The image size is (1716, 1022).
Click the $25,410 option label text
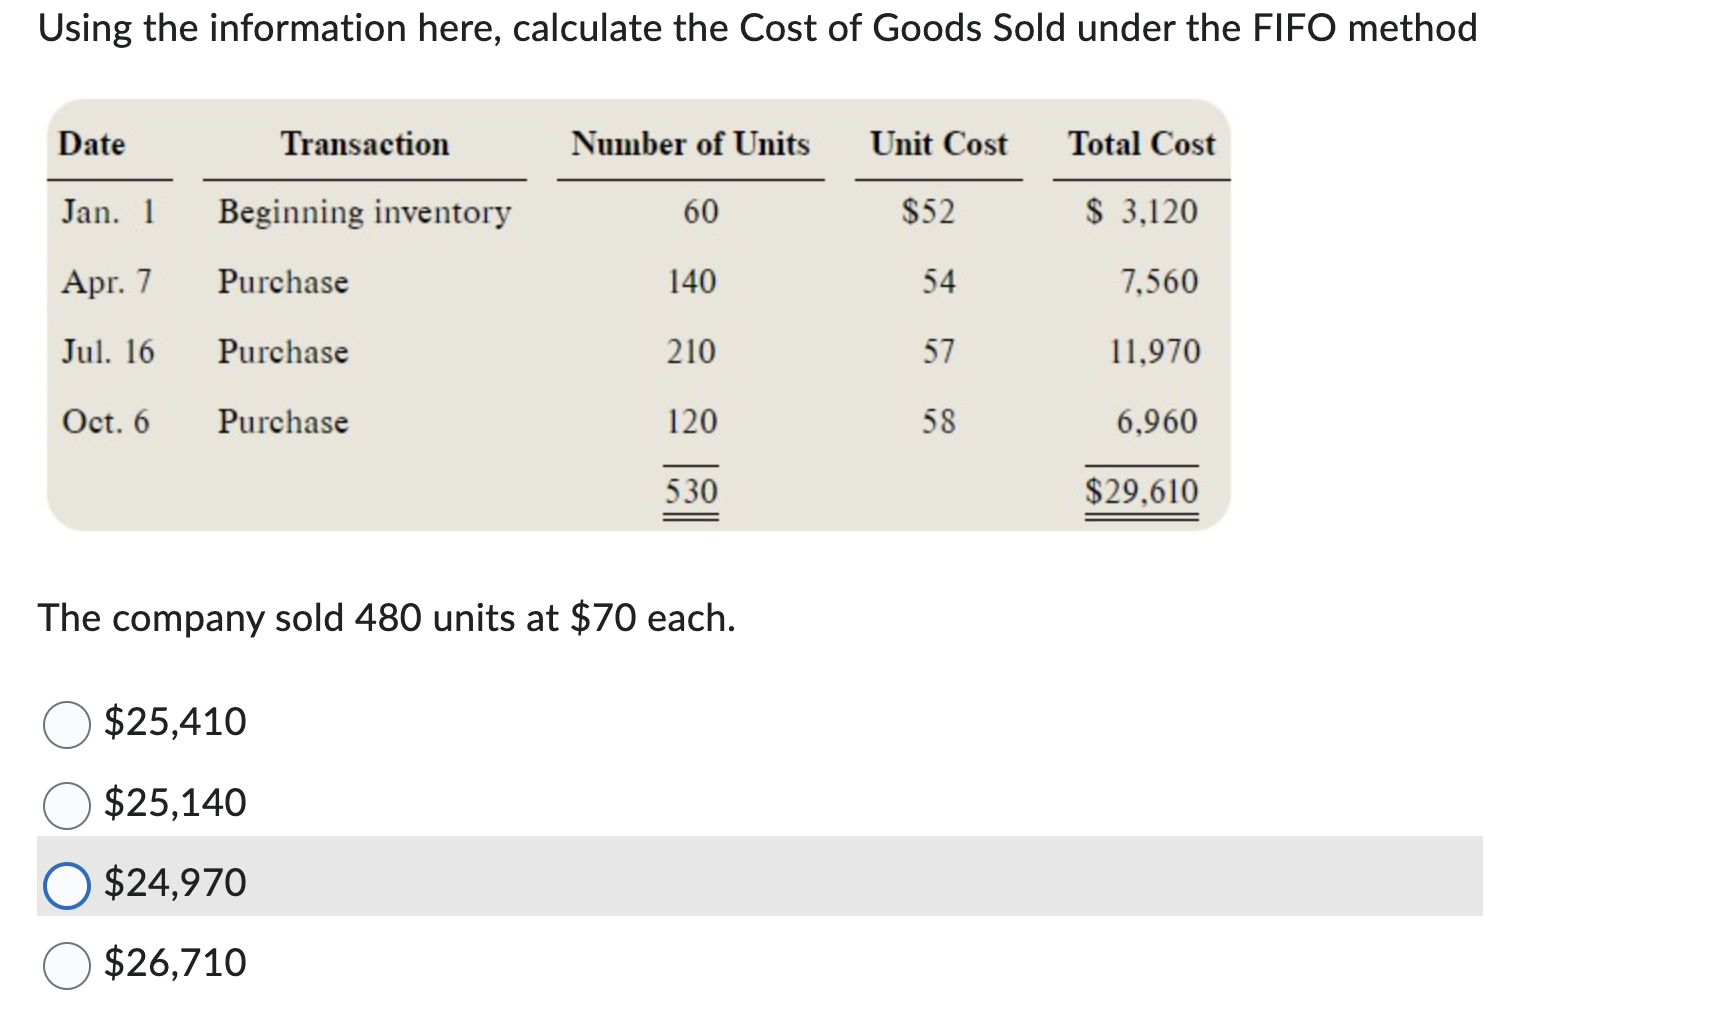(x=172, y=721)
